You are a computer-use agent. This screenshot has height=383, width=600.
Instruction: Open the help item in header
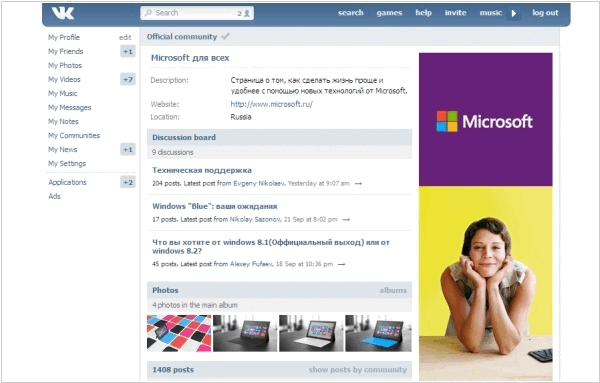pyautogui.click(x=423, y=13)
